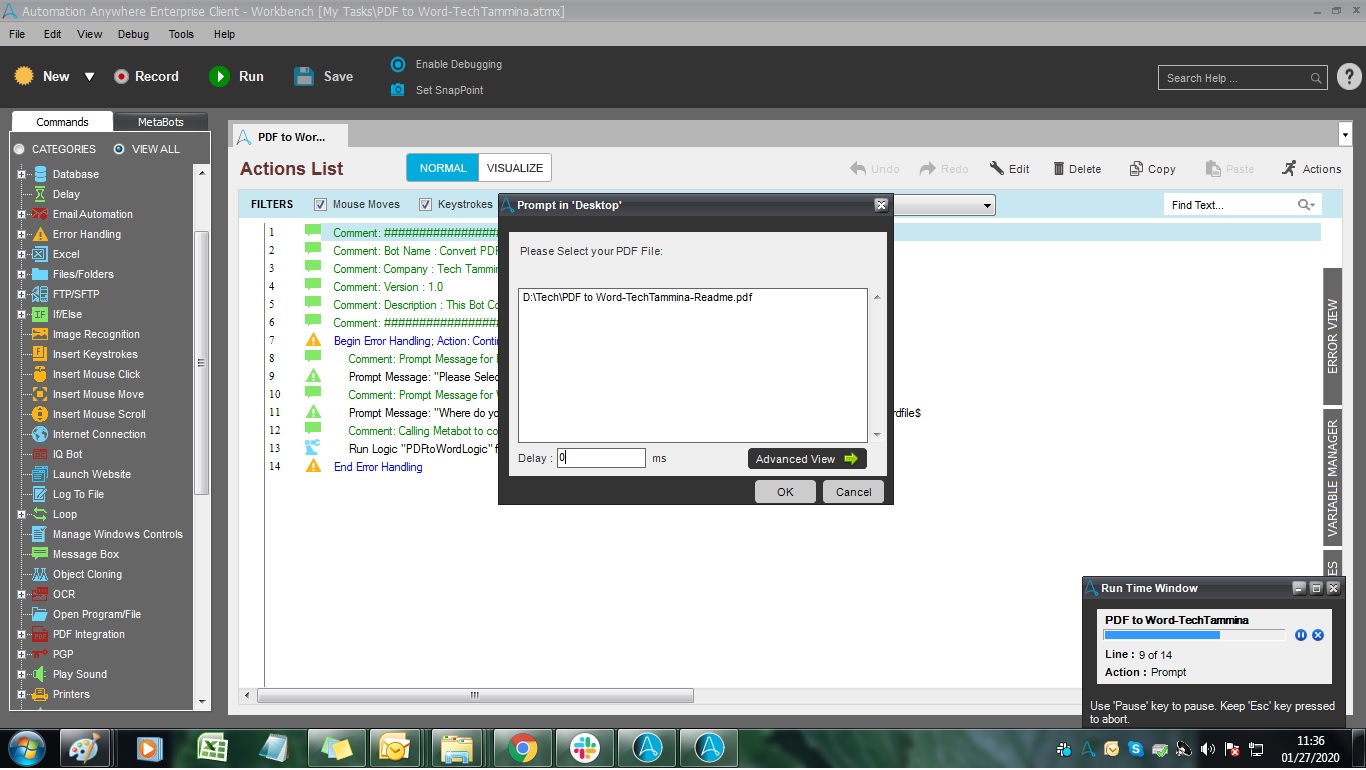Image resolution: width=1366 pixels, height=770 pixels.
Task: Click the Database command icon
Action: point(40,174)
